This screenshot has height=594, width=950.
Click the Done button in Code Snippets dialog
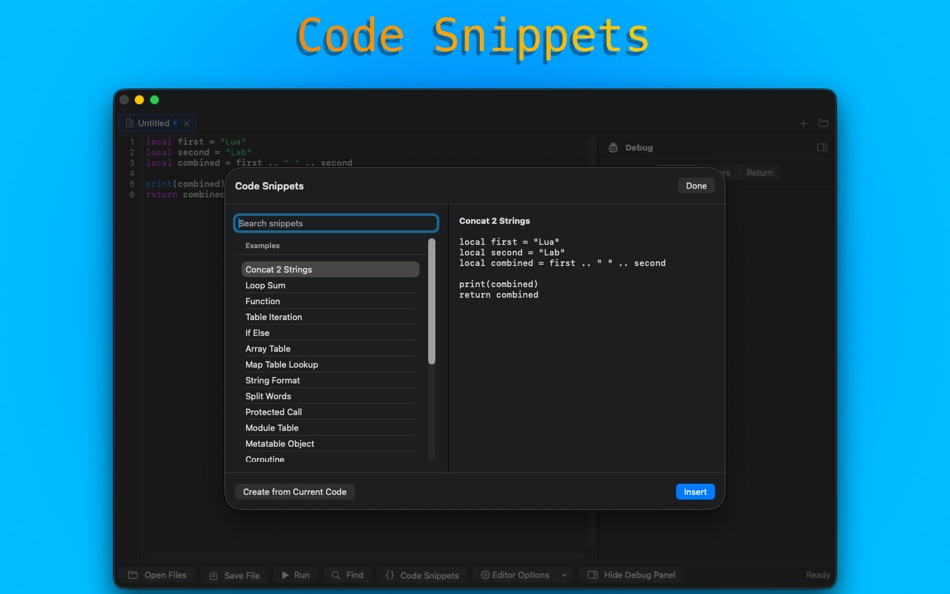coord(696,186)
